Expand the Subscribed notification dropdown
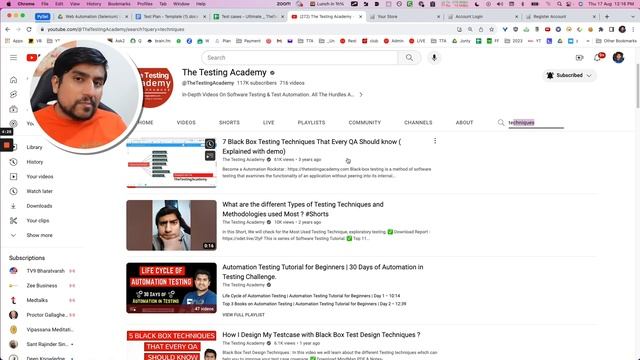Image resolution: width=640 pixels, height=360 pixels. (x=569, y=76)
